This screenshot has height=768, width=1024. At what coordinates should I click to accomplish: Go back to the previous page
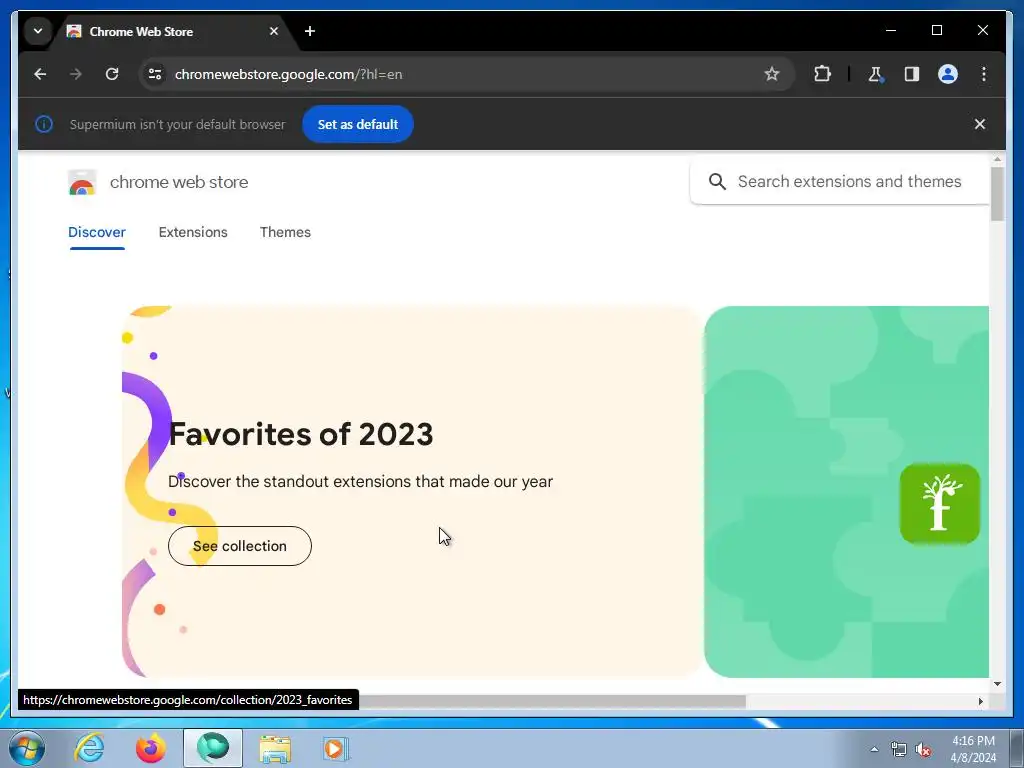pyautogui.click(x=40, y=74)
